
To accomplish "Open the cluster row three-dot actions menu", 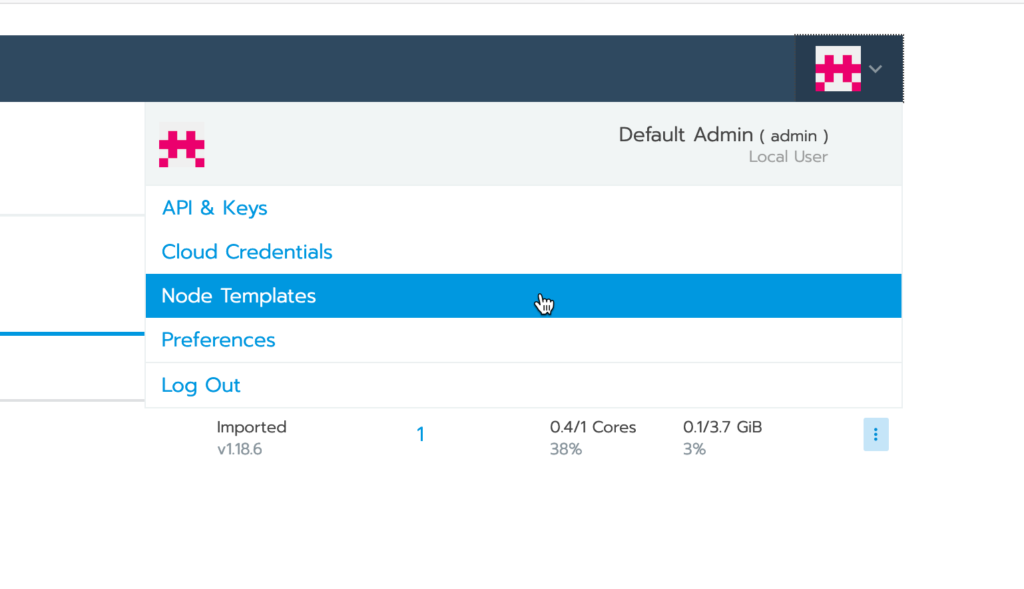I will point(876,434).
